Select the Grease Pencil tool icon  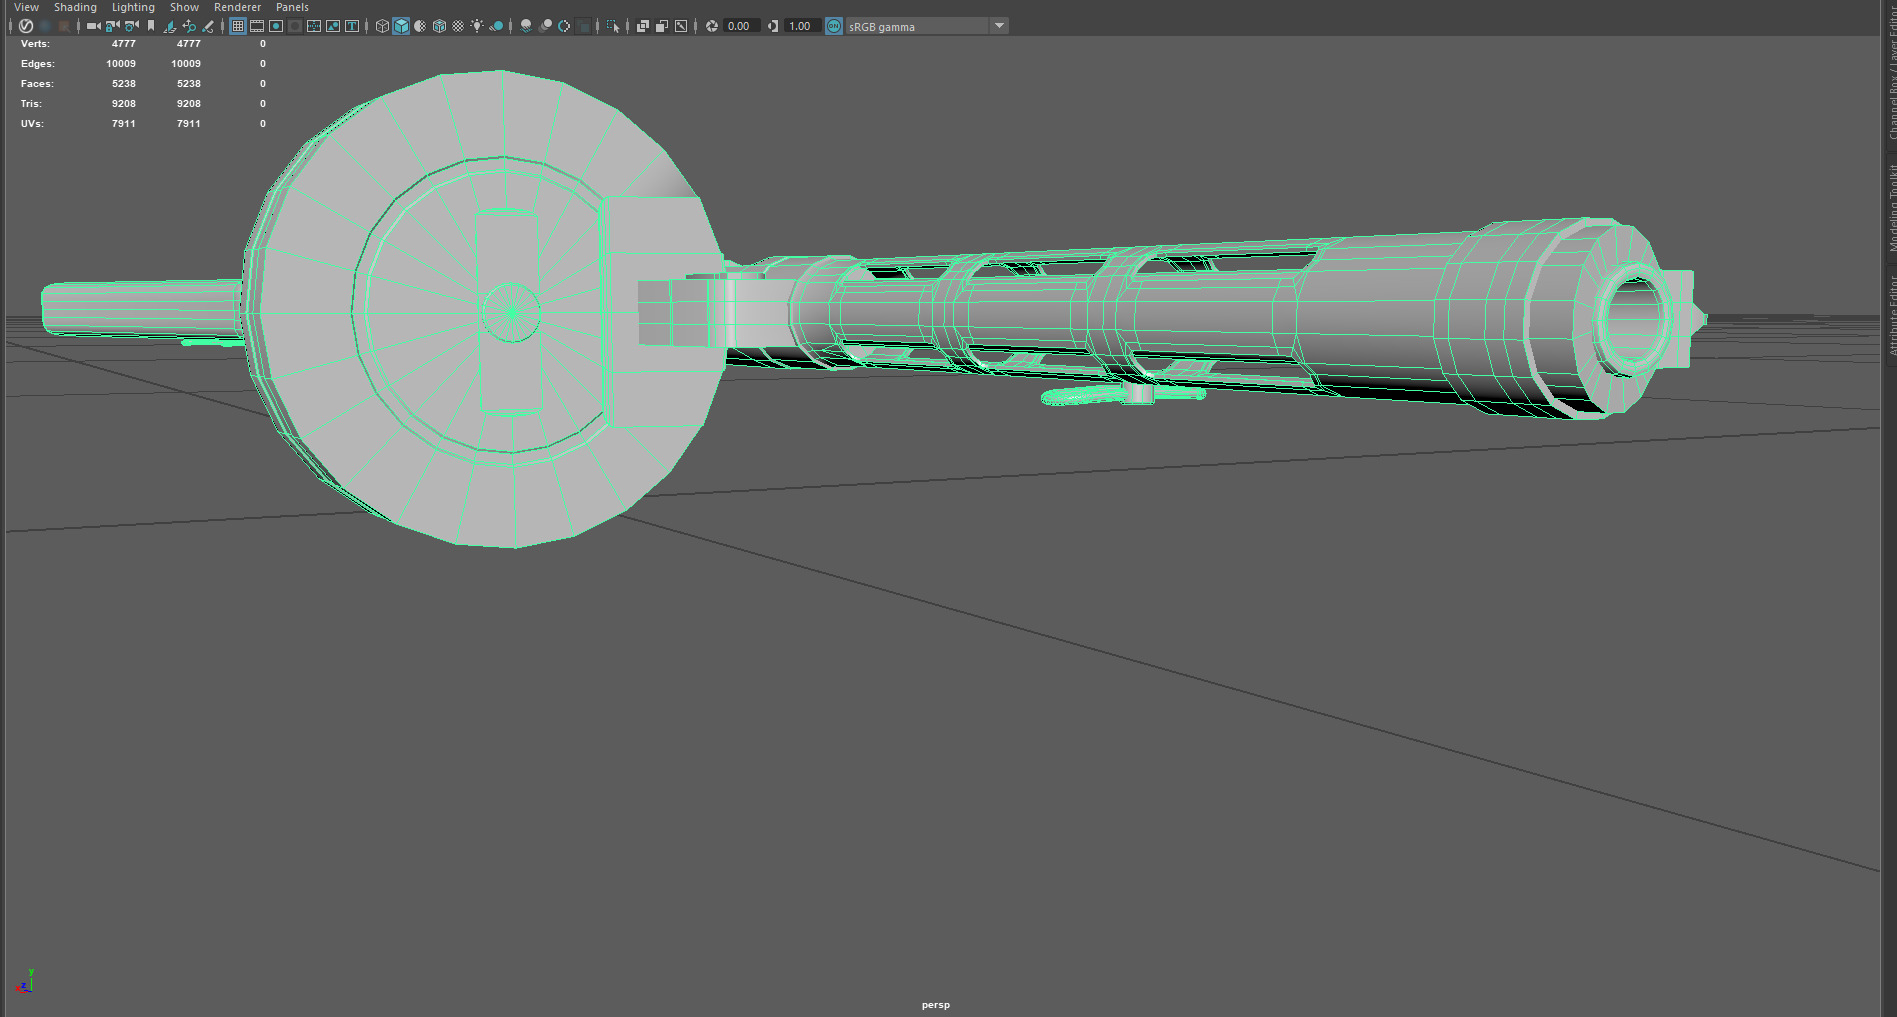(208, 26)
